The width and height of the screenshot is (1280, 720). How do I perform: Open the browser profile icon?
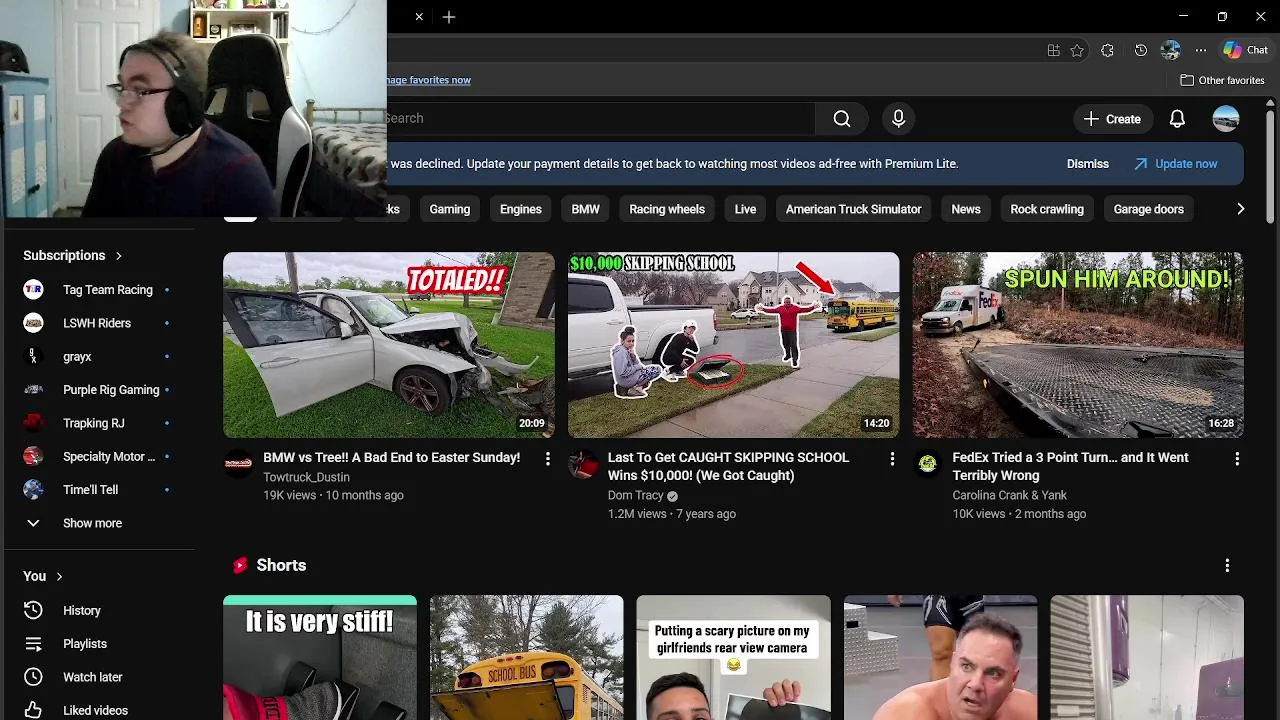click(1171, 50)
